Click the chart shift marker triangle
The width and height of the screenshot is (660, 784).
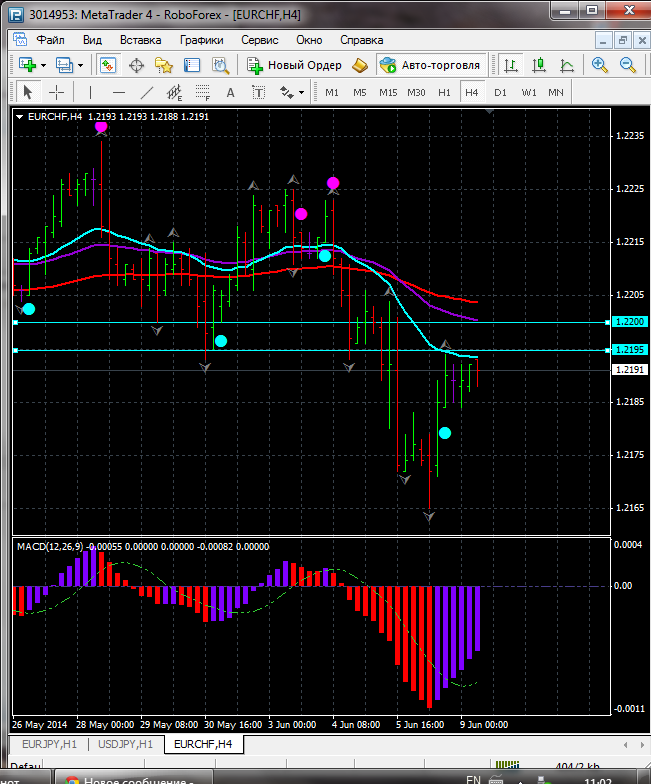coord(490,112)
